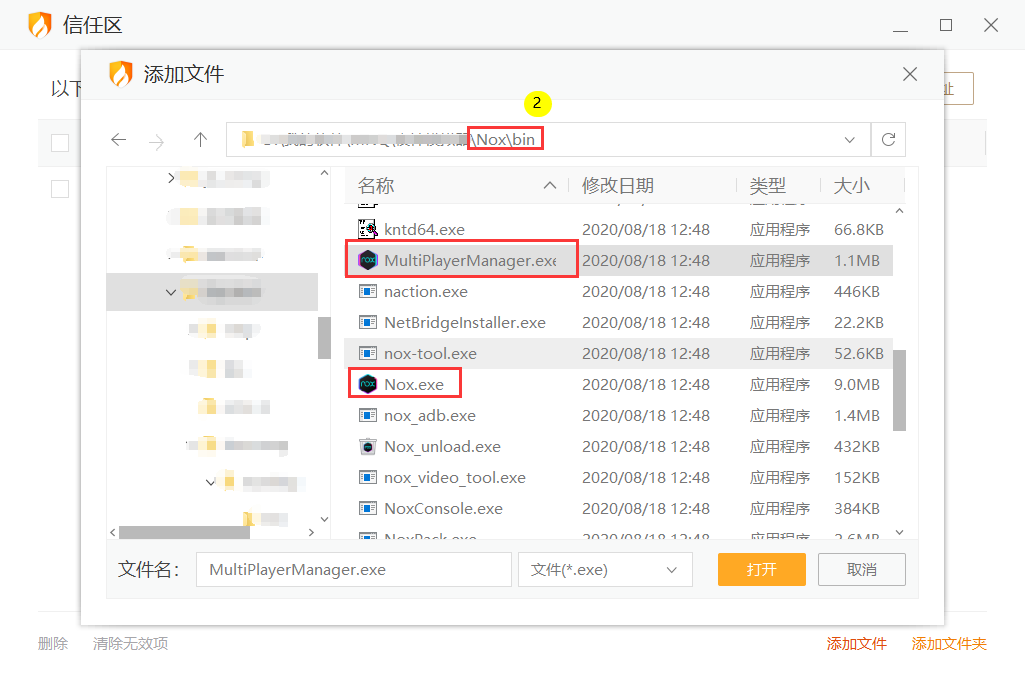Click the 文件名 input field
Viewport: 1025px width, 675px height.
click(x=354, y=570)
